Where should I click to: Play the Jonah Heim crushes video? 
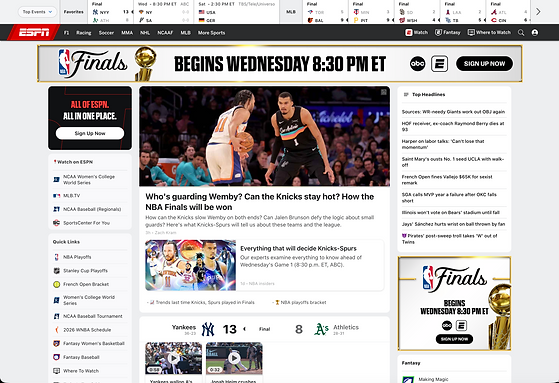click(x=234, y=358)
